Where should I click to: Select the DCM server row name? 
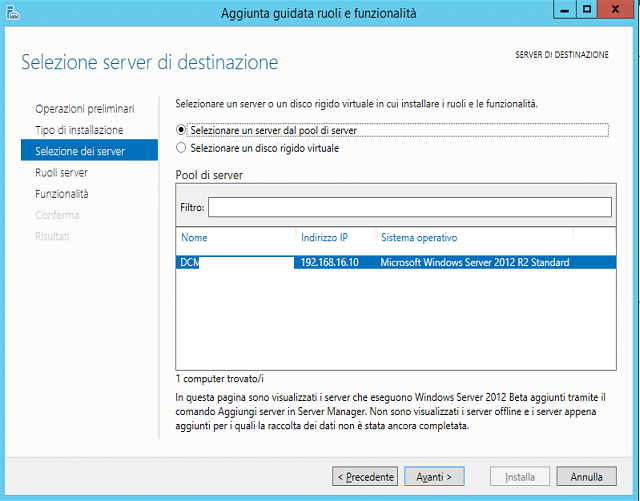coord(190,263)
